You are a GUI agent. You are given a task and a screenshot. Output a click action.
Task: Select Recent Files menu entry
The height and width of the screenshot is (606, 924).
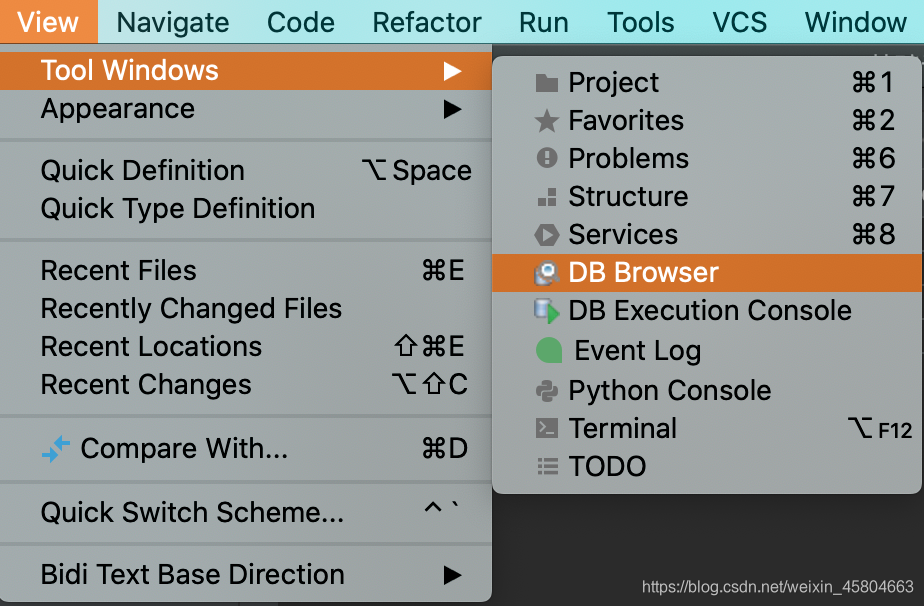pos(119,271)
